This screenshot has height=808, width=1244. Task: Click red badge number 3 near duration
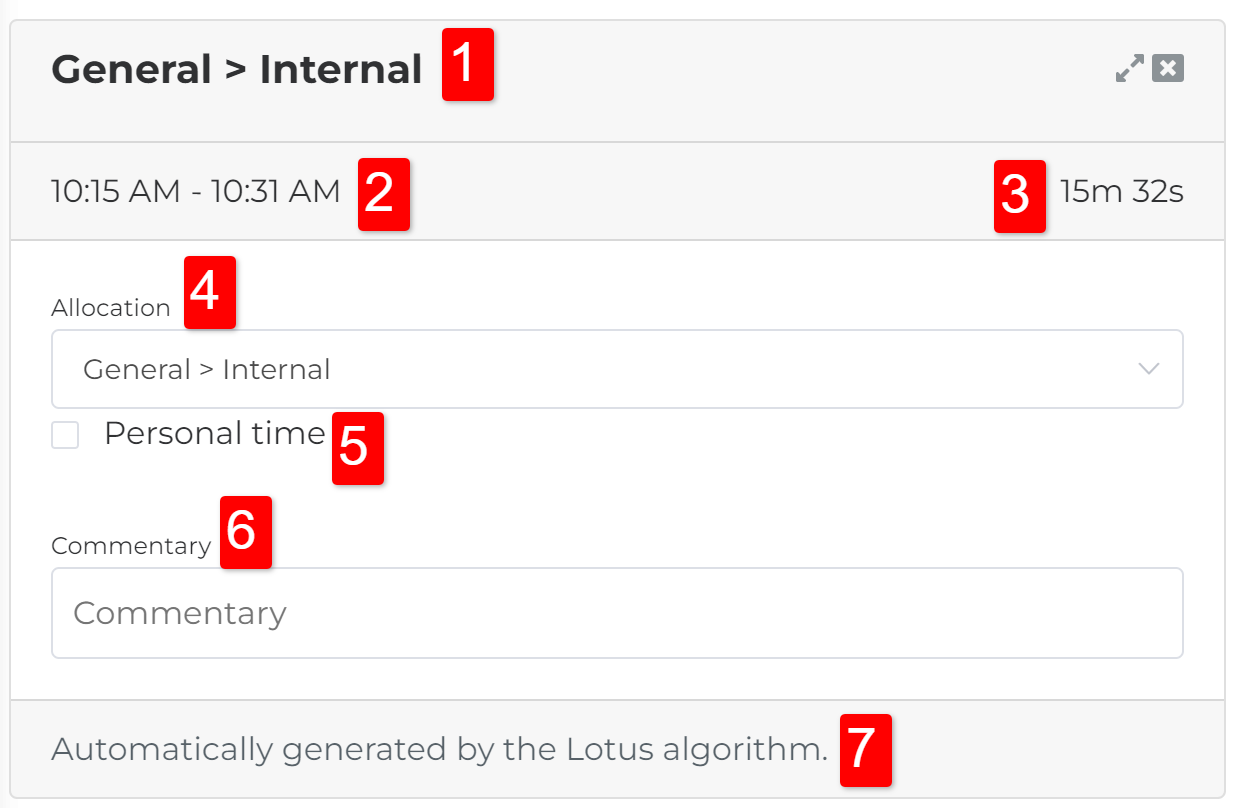click(x=1019, y=196)
